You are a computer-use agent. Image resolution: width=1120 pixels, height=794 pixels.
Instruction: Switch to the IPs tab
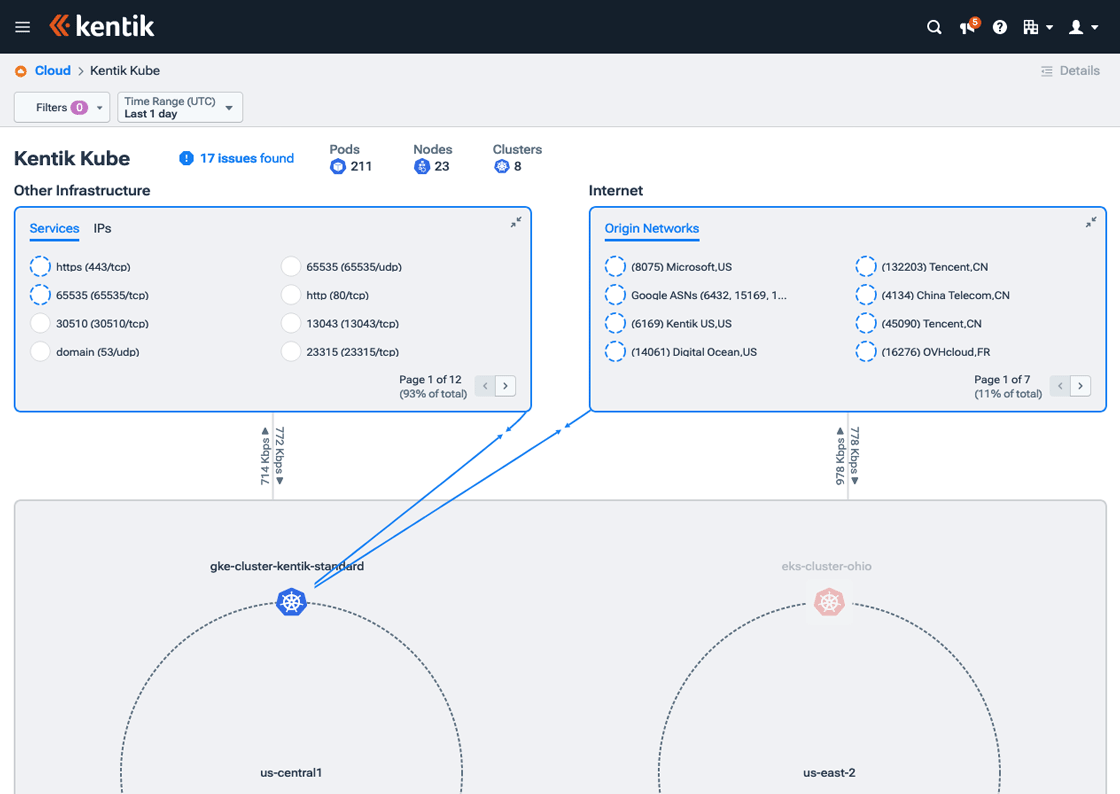[x=102, y=228]
